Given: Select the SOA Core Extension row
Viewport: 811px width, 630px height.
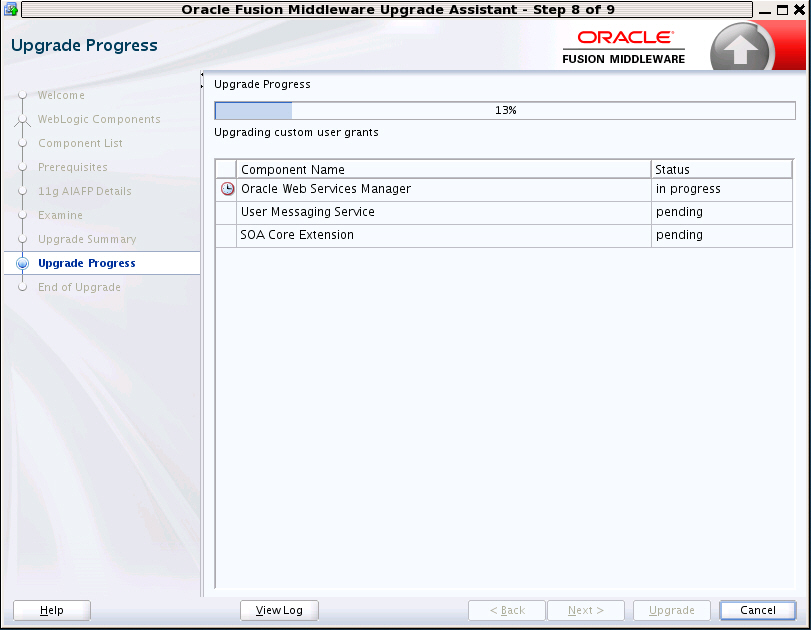Looking at the screenshot, I should [504, 235].
